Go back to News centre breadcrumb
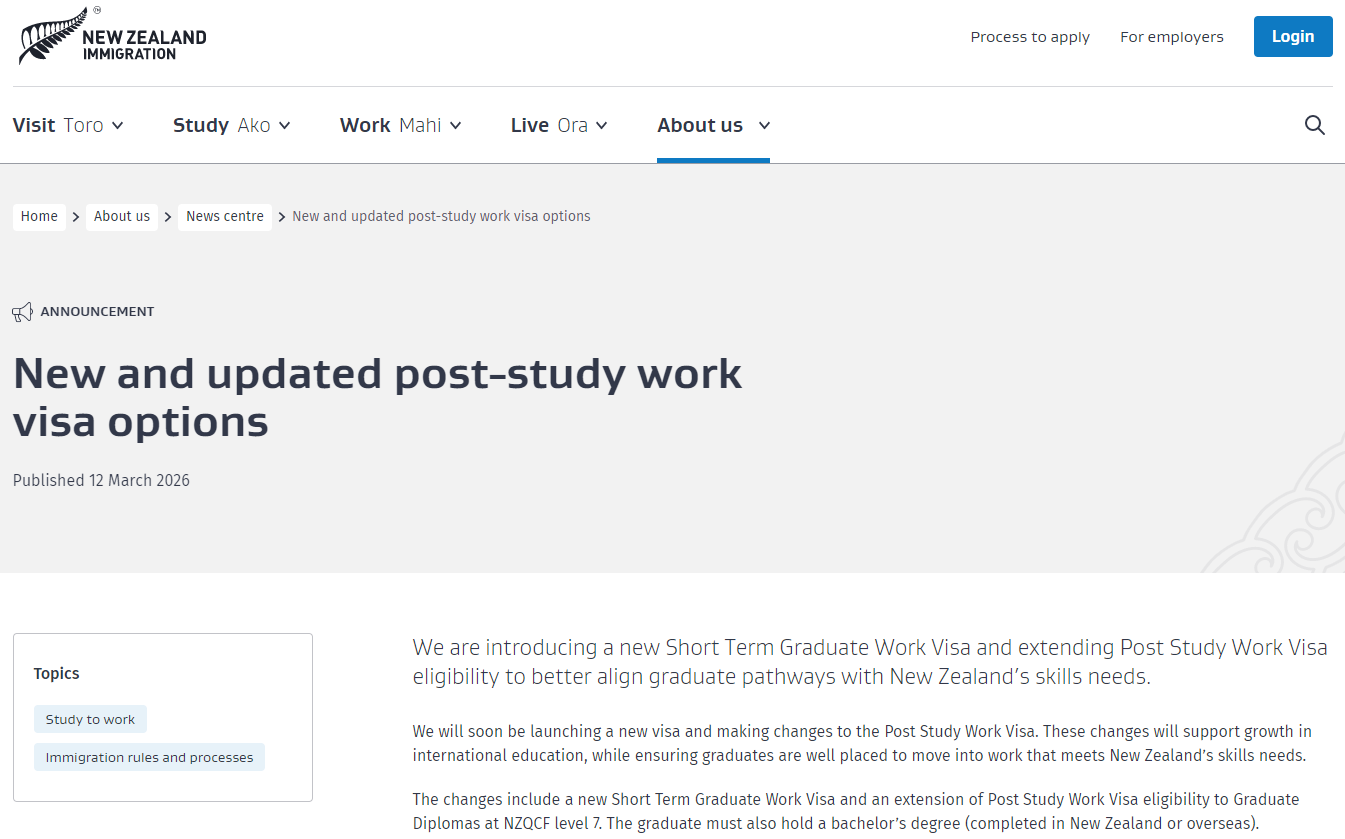The height and width of the screenshot is (839, 1345). [225, 217]
